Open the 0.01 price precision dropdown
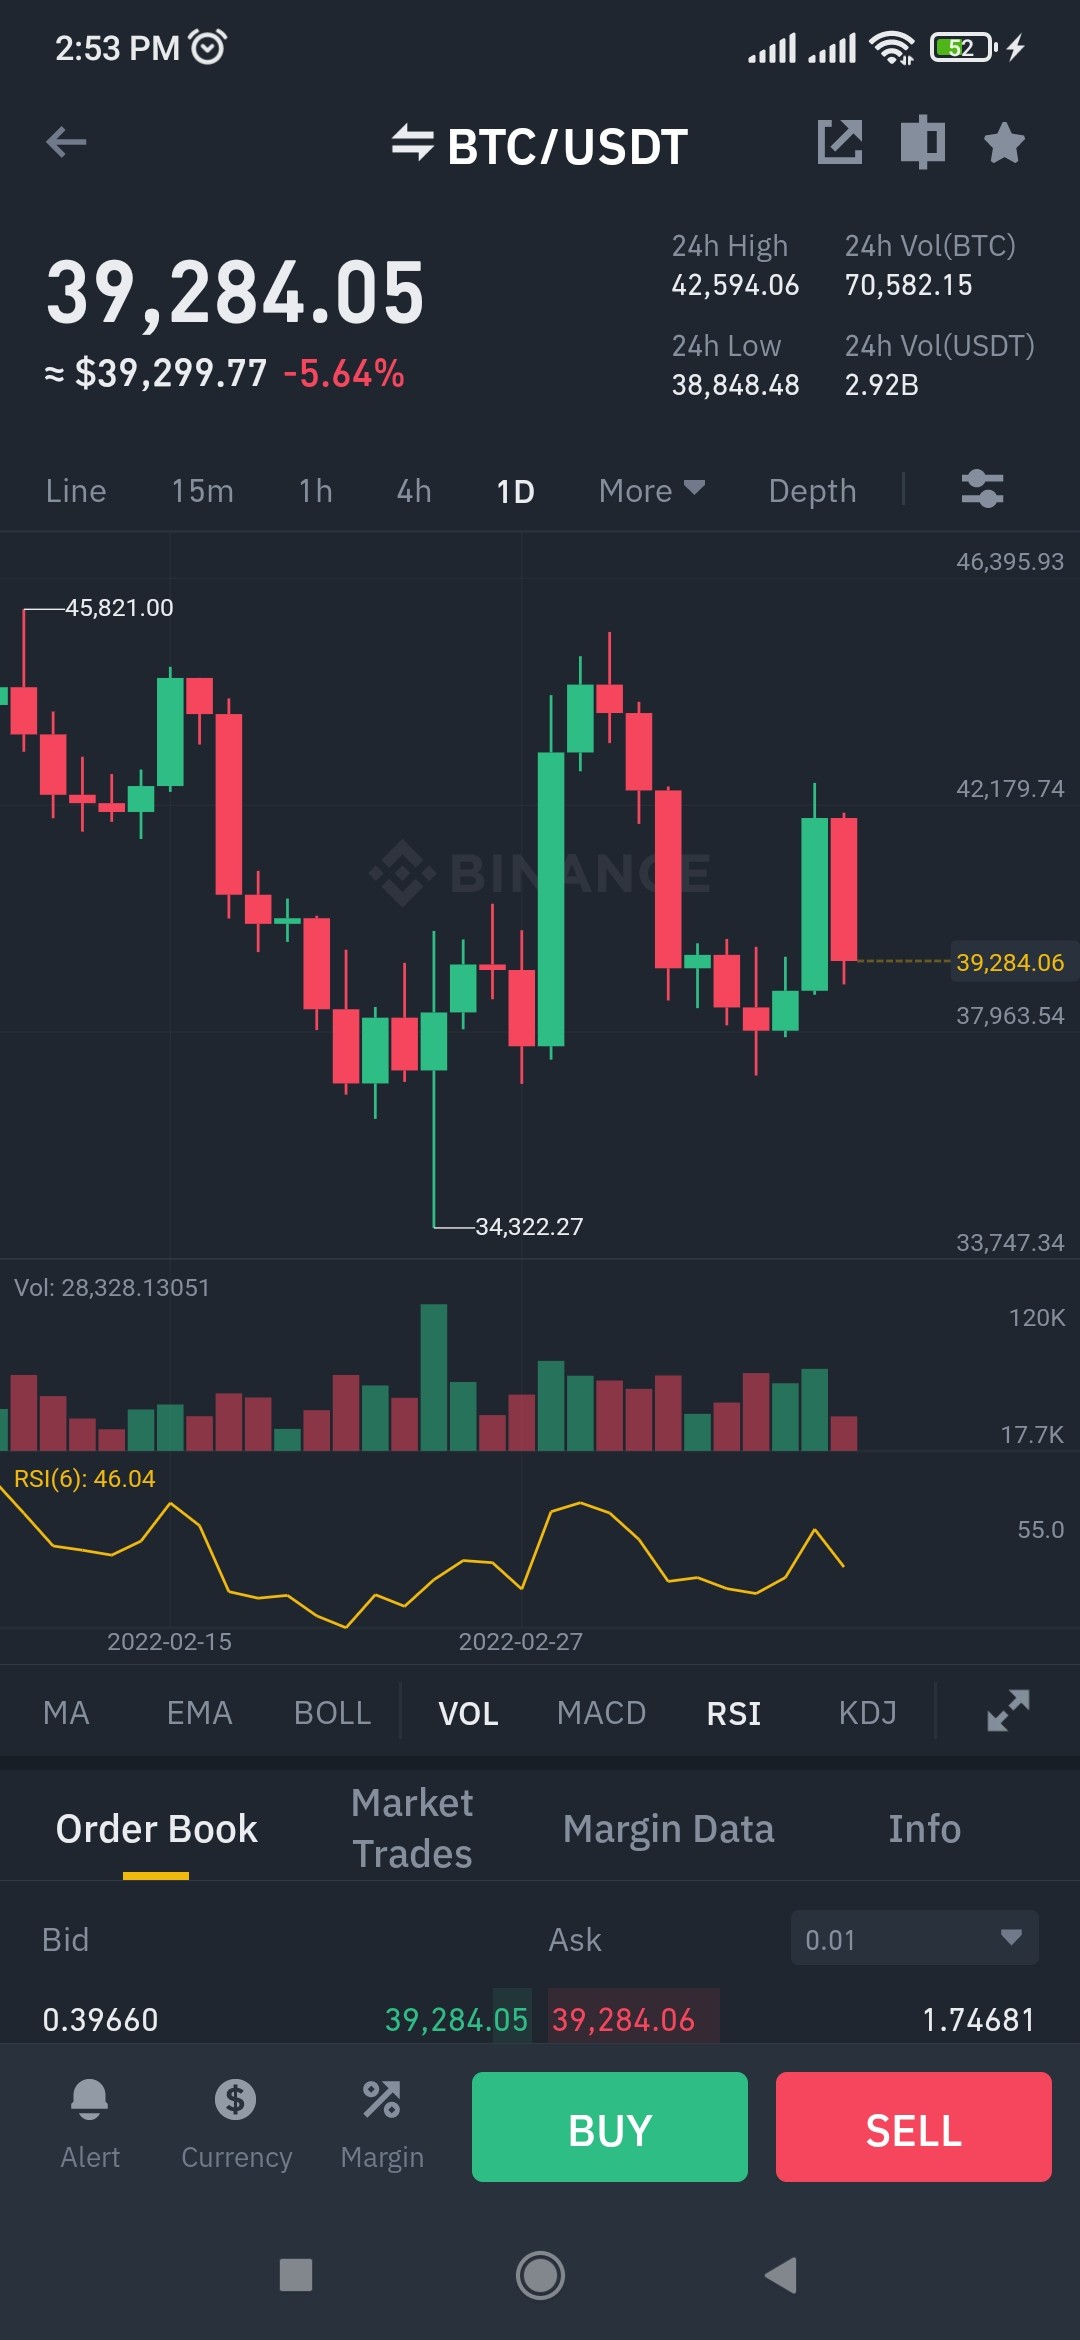Viewport: 1080px width, 2340px height. [914, 1938]
